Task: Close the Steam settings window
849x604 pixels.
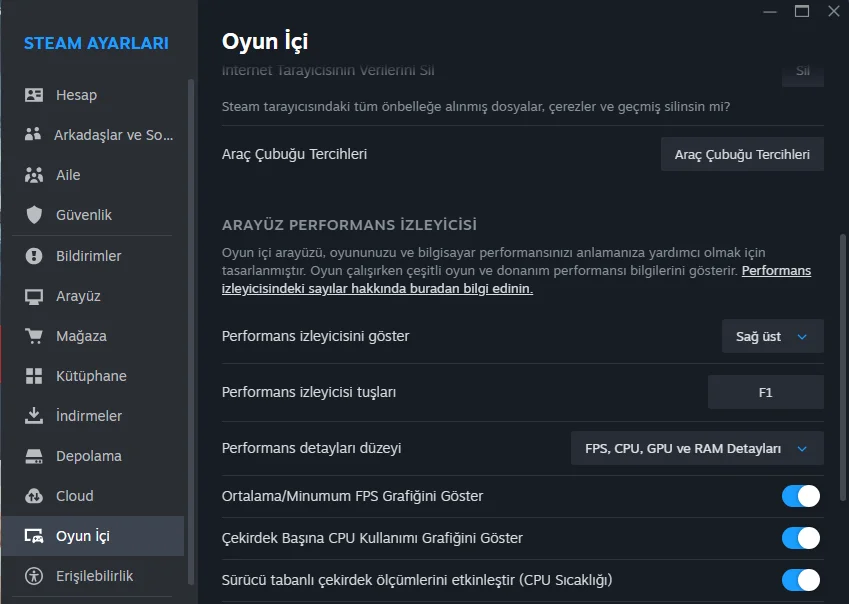Action: point(834,11)
